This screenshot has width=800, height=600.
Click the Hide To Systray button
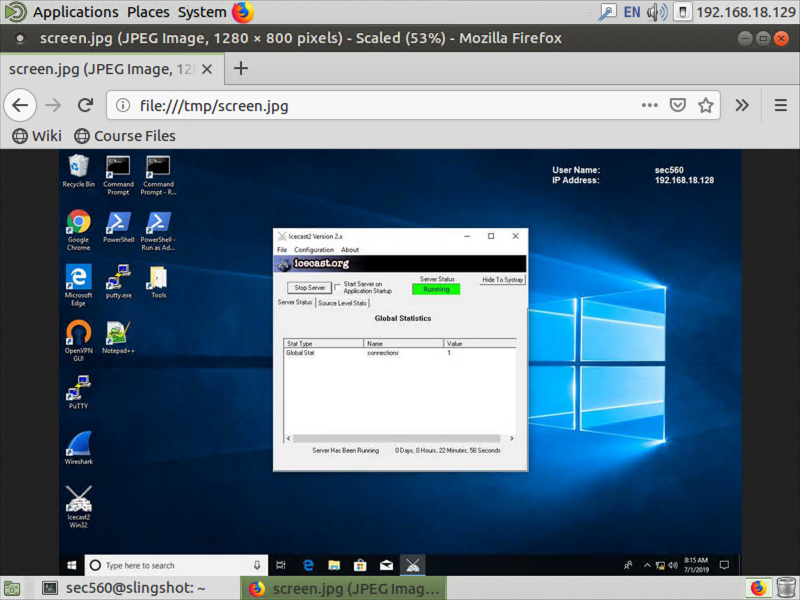point(502,280)
